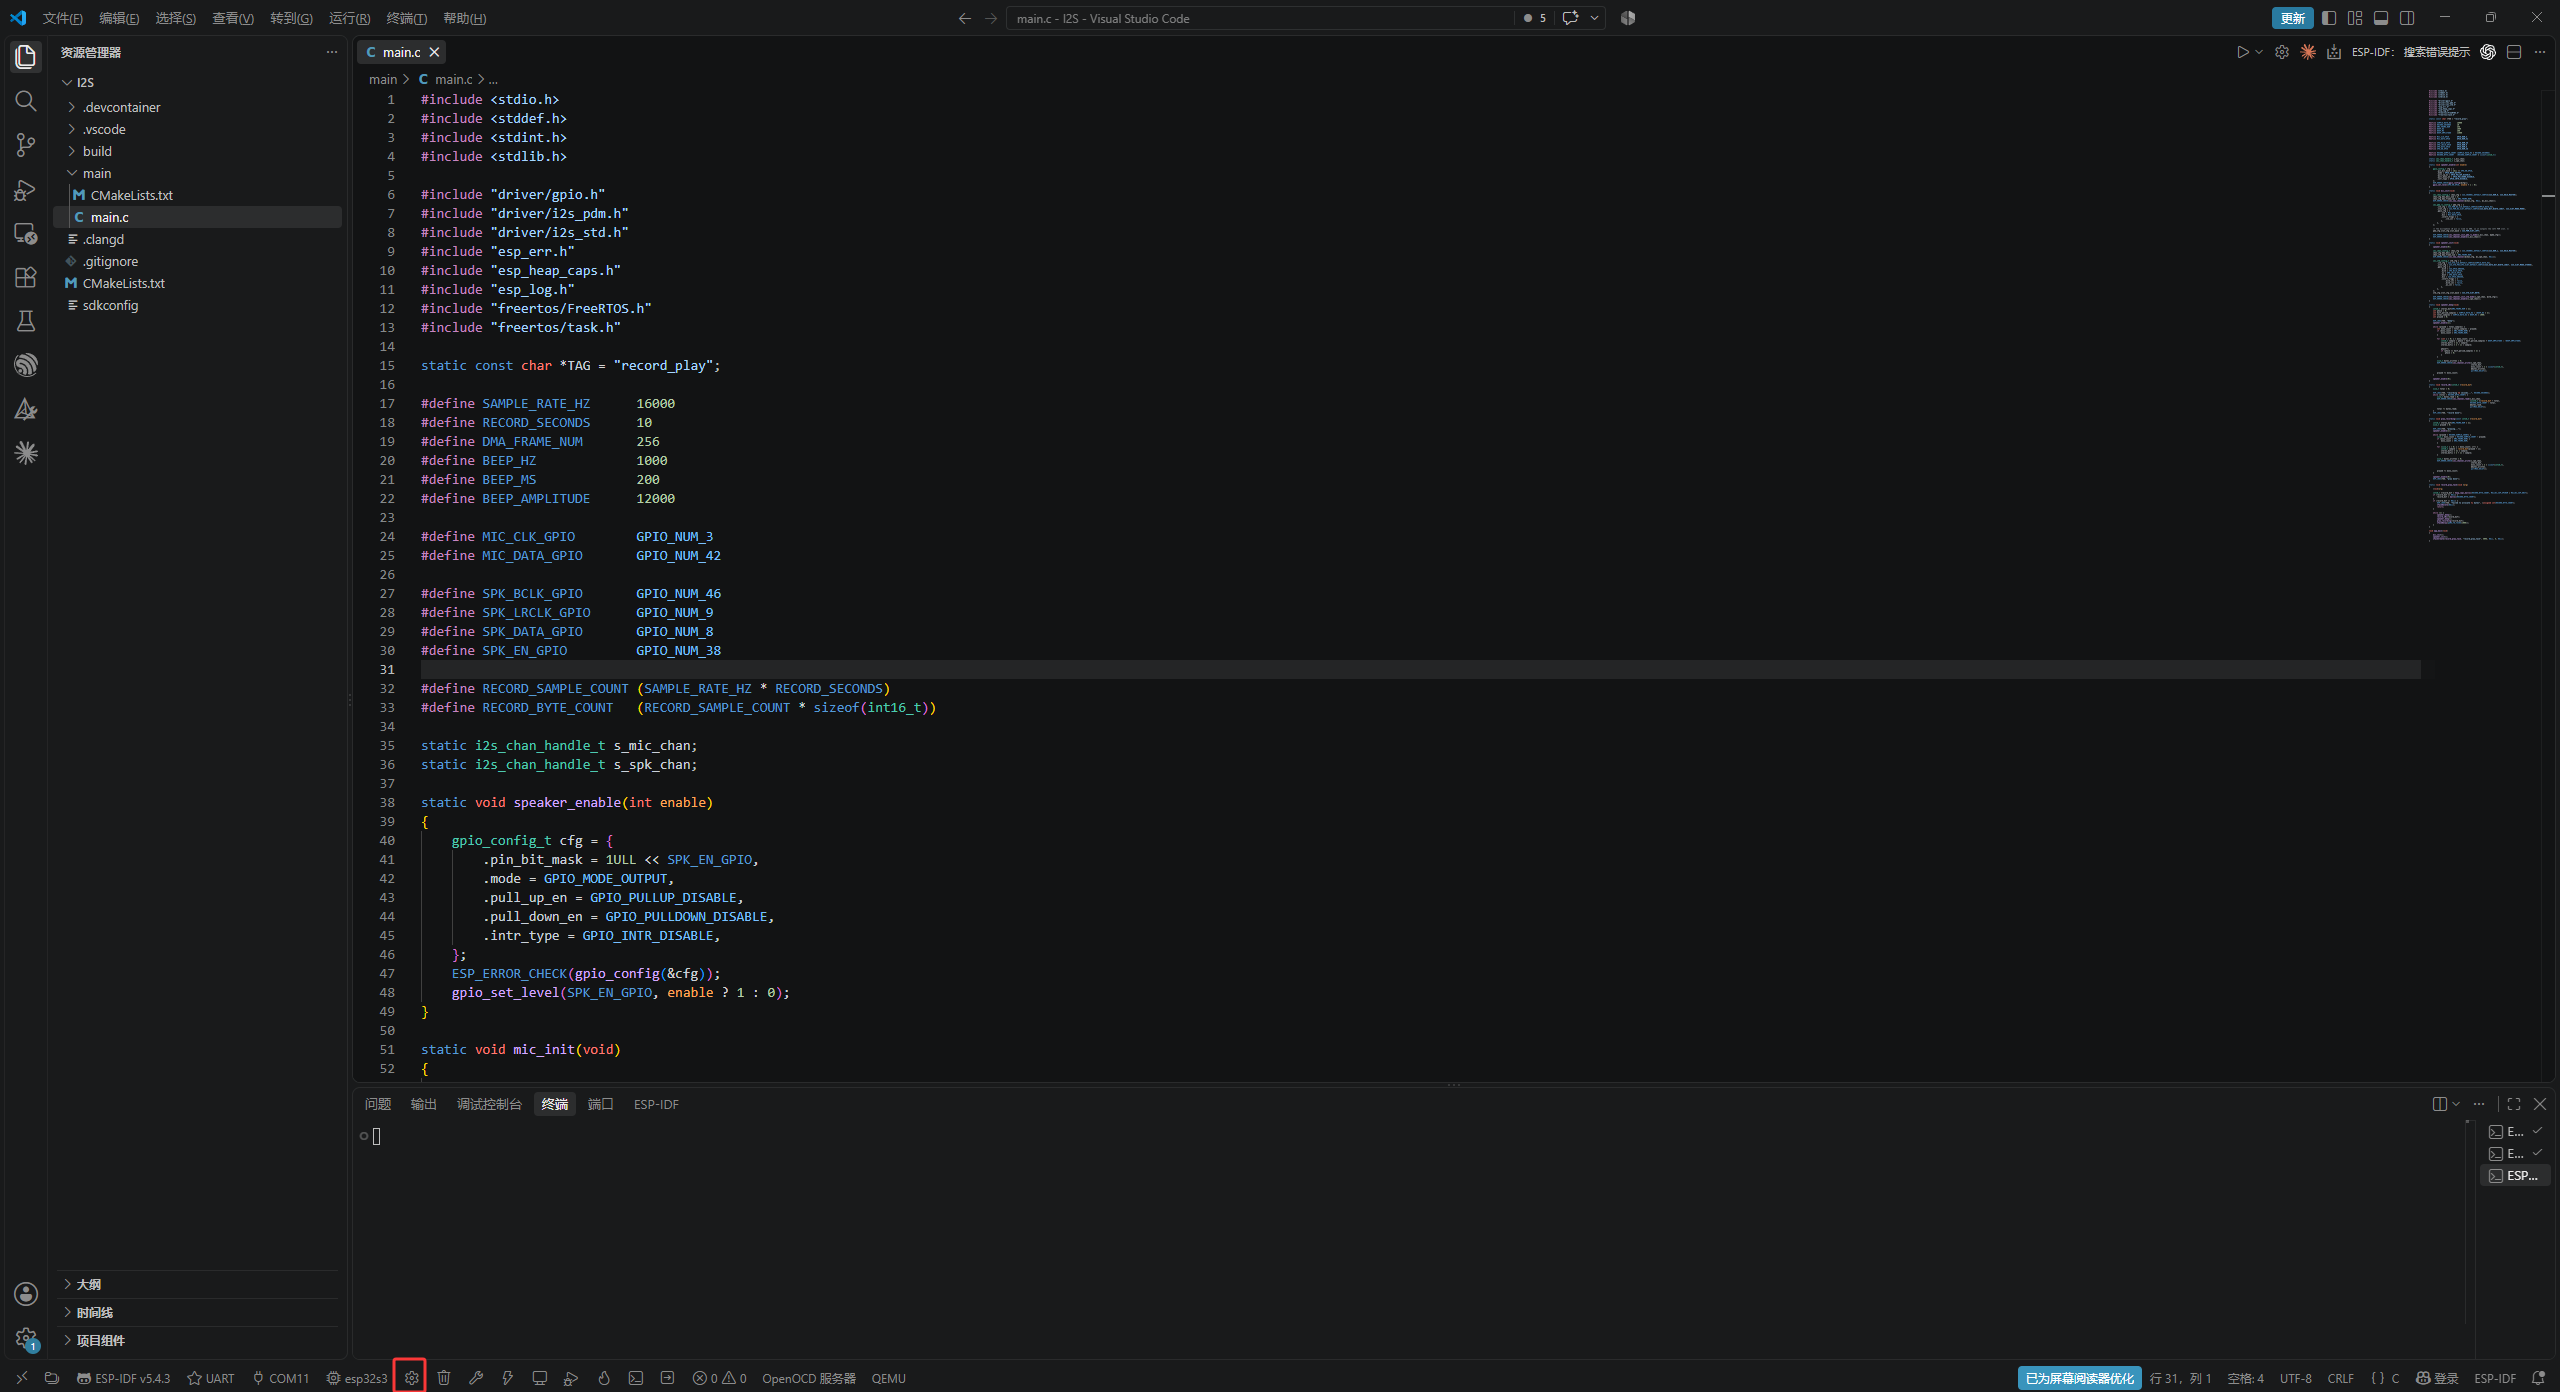Viewport: 2560px width, 1392px height.
Task: Click the orange Claude starburst in editor toolbar
Action: 2308,52
